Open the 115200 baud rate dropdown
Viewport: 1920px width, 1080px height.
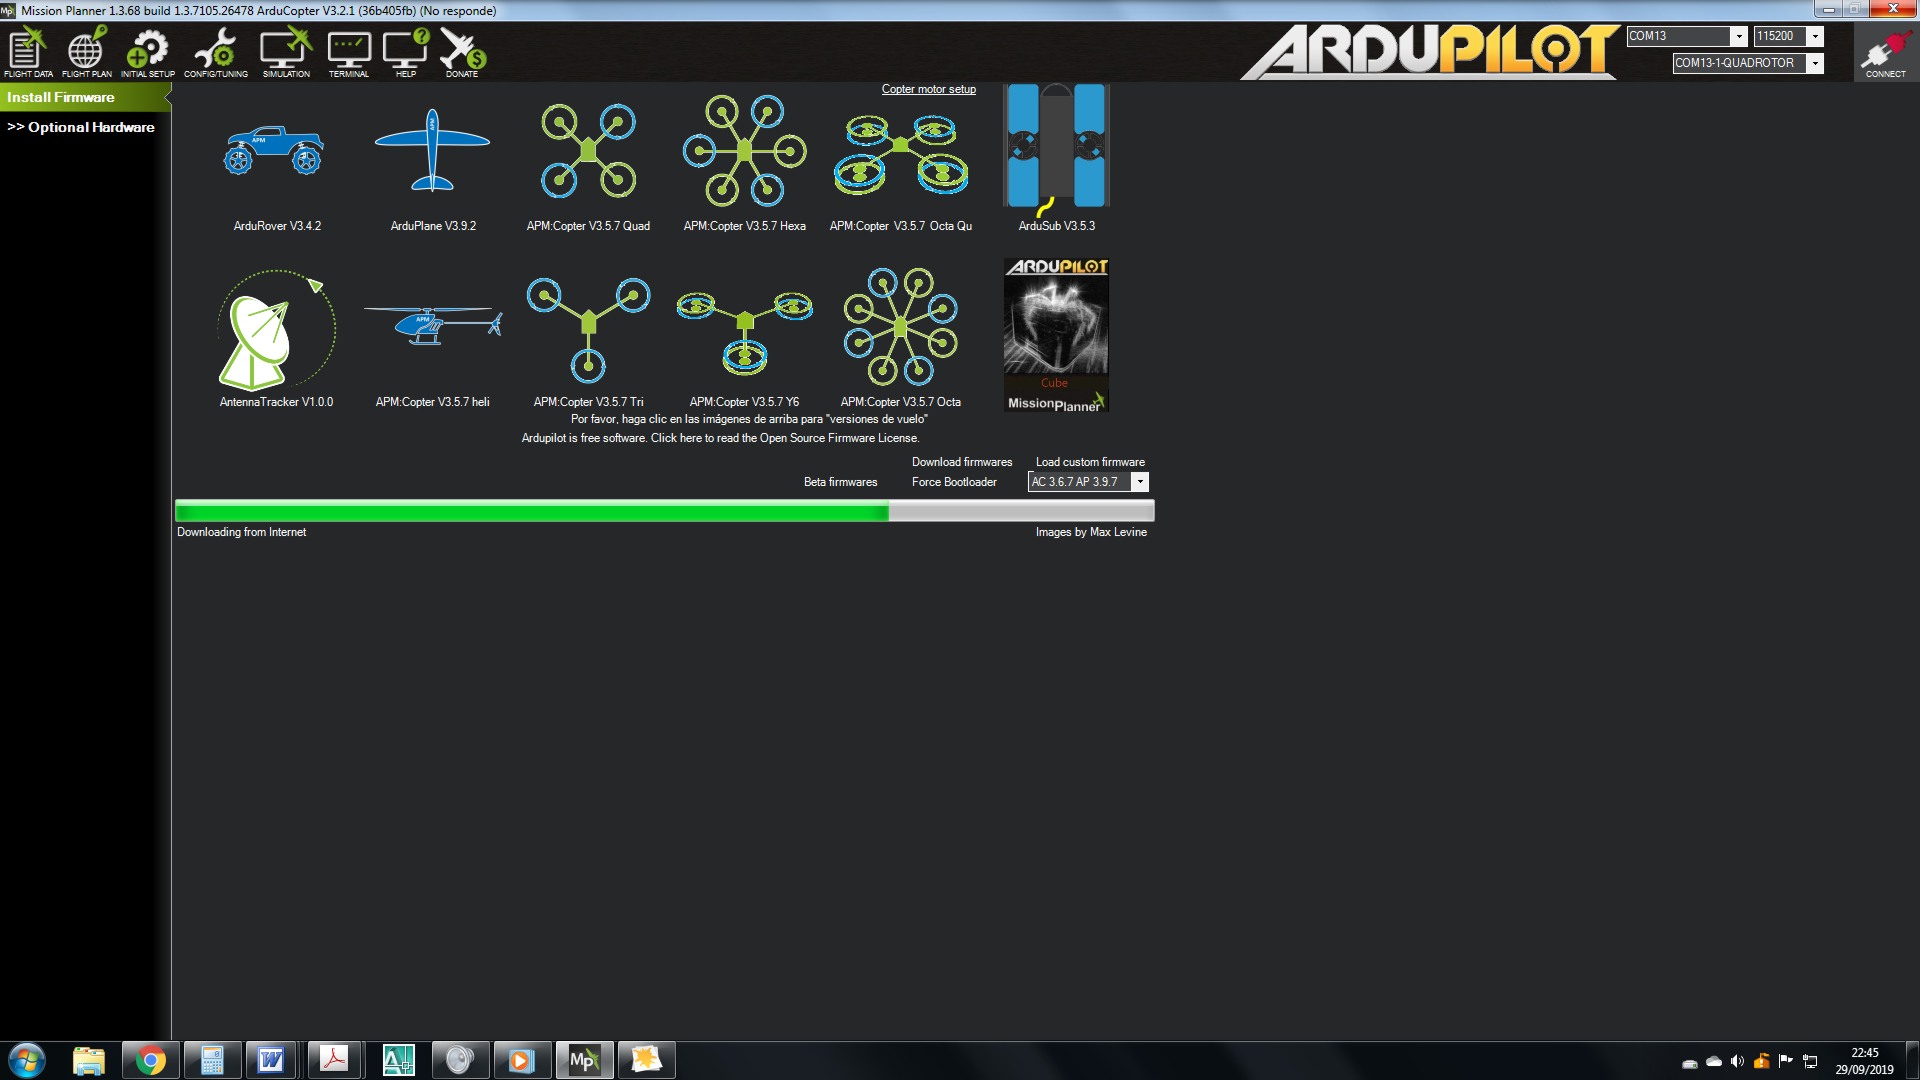pos(1815,36)
